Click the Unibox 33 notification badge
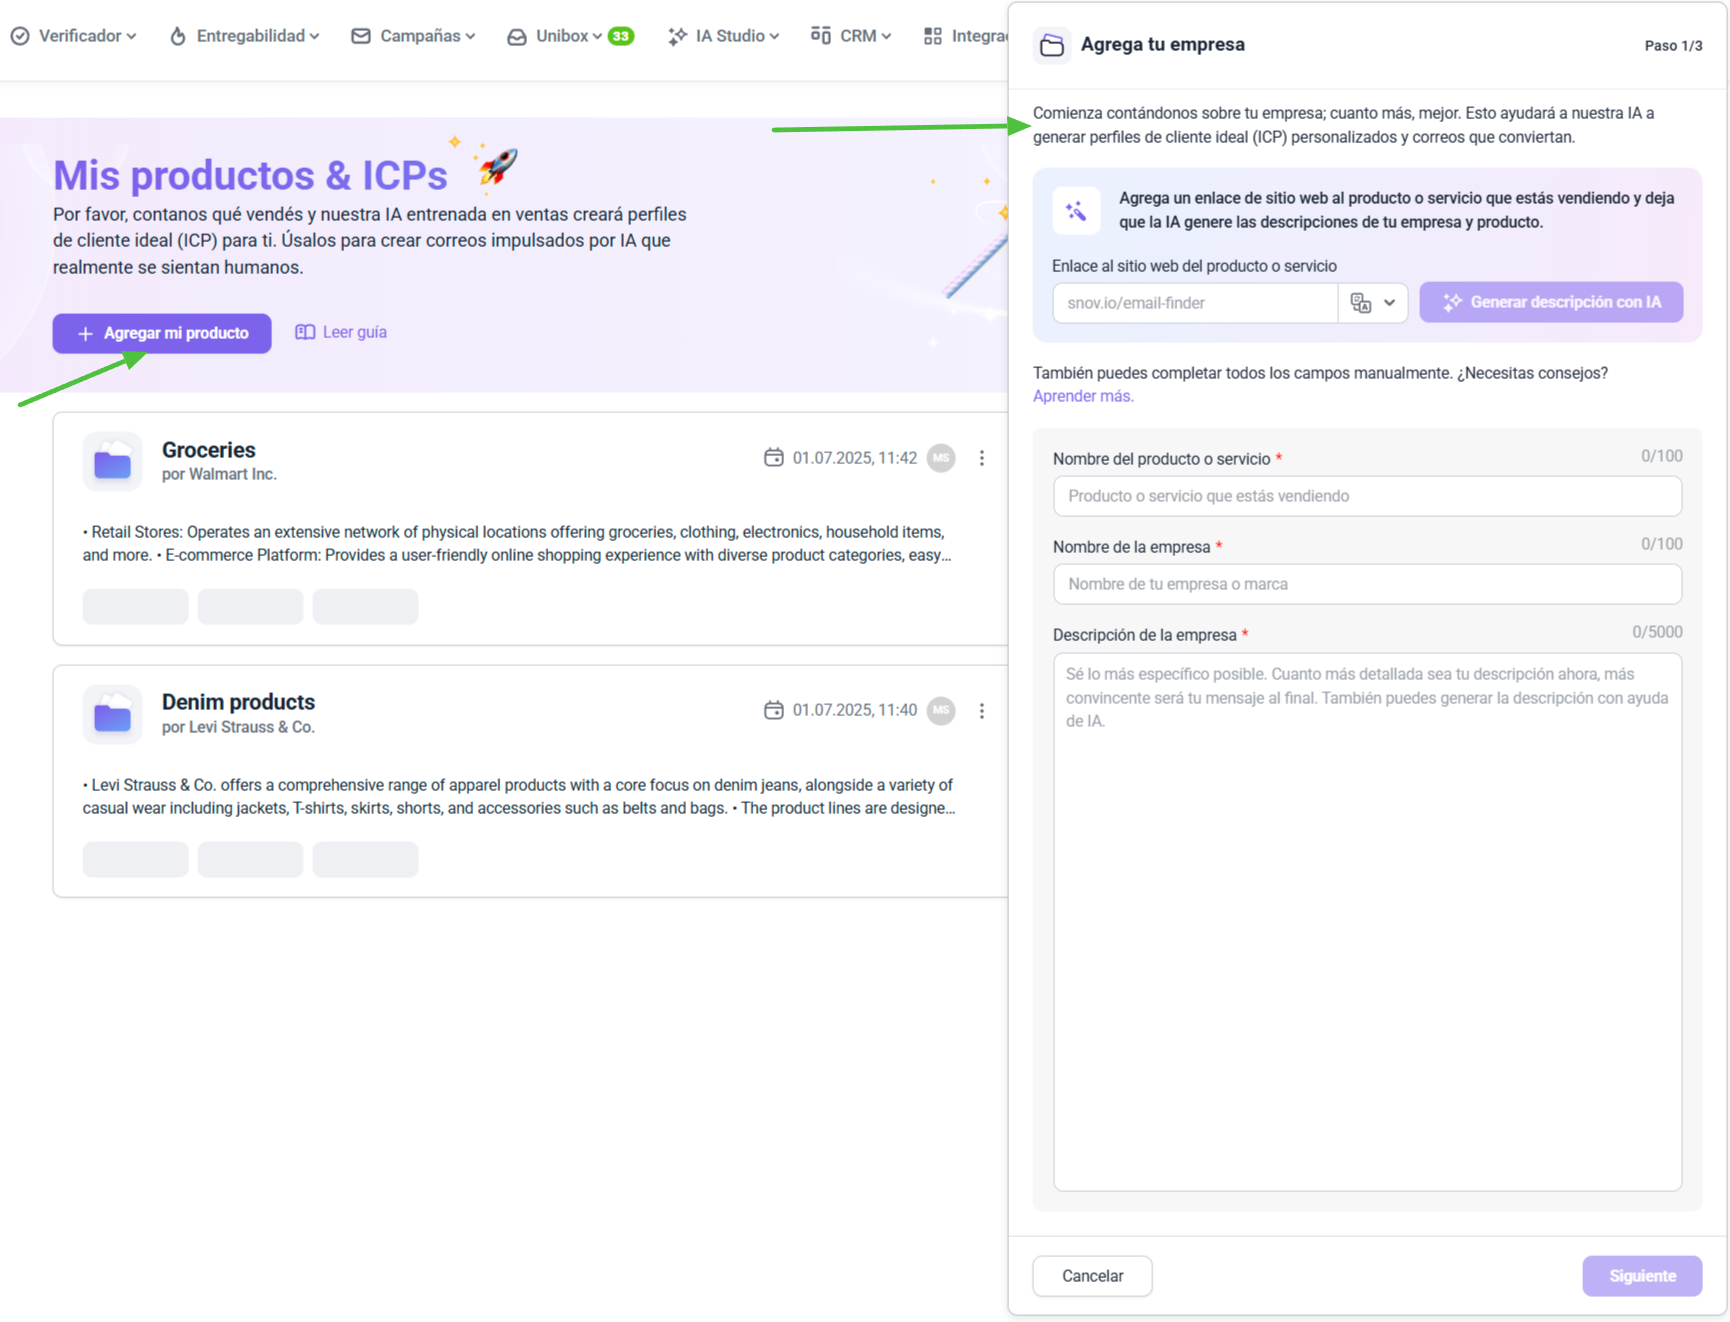 (621, 36)
